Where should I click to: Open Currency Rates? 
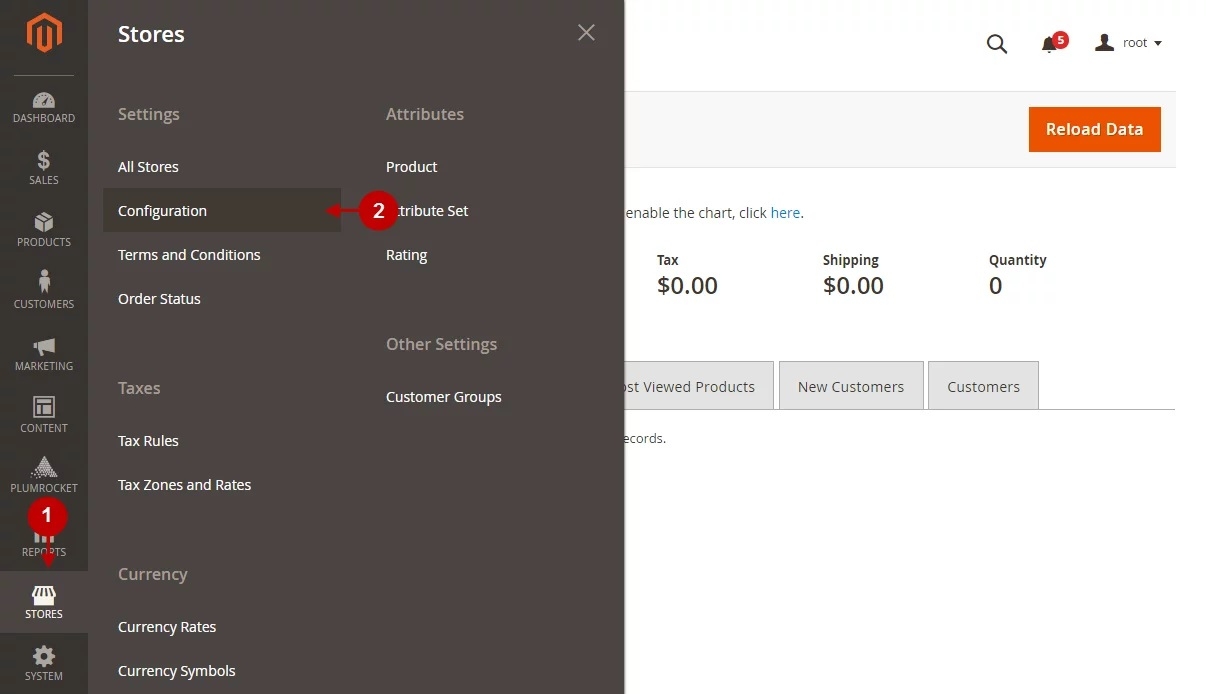[x=167, y=627]
